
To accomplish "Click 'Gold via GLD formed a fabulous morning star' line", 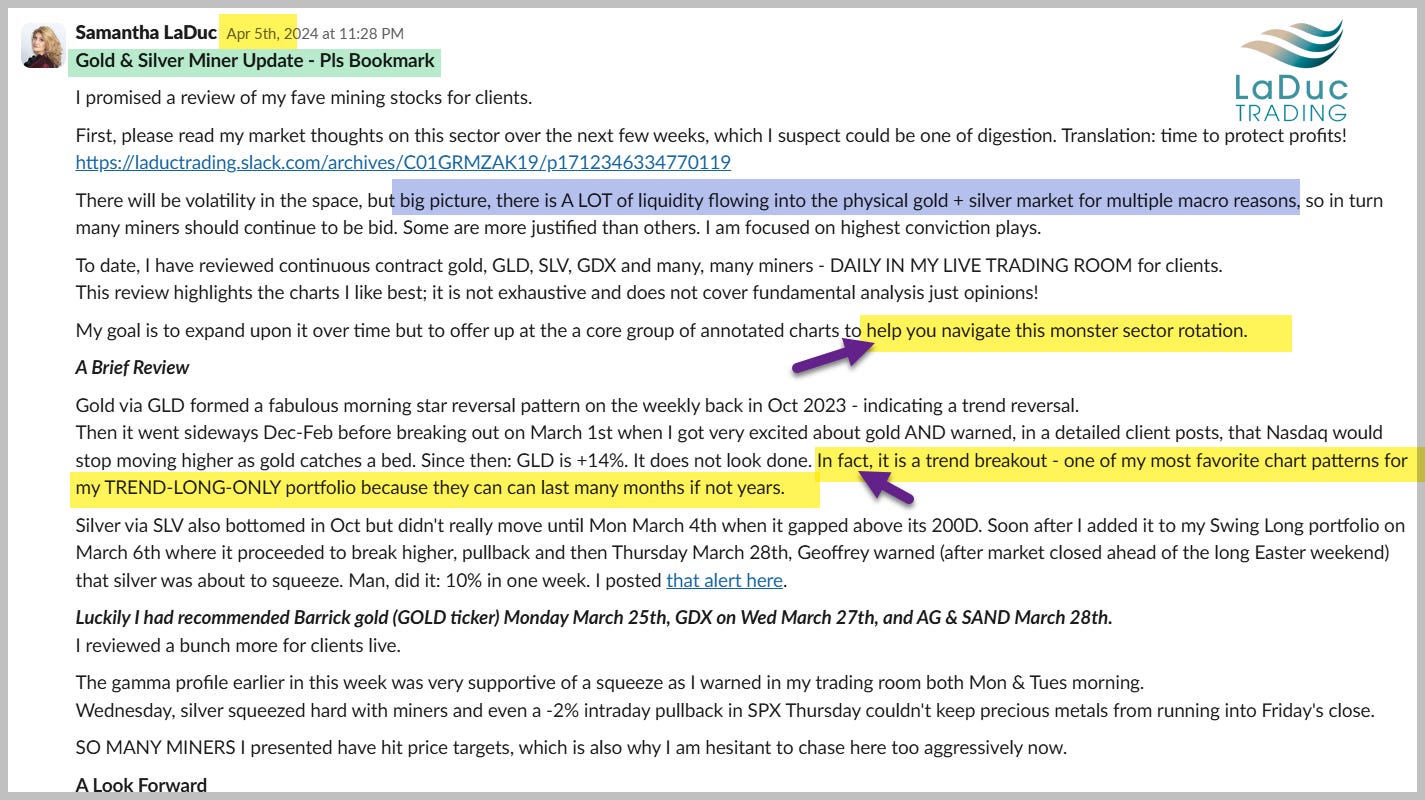I will 577,406.
